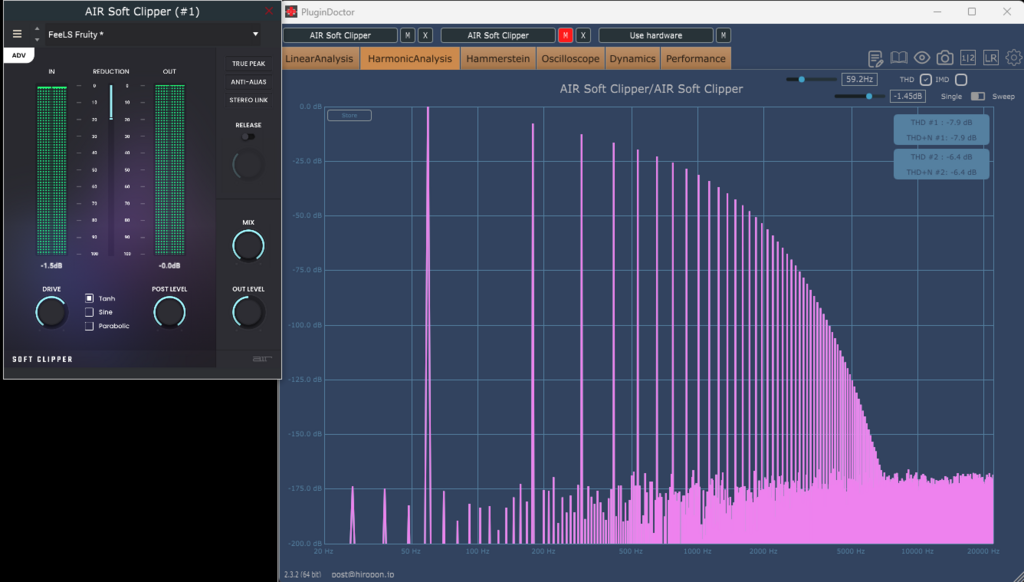Click the second AIR Soft Clipper plugin slot
Viewport: 1024px width, 582px height.
point(498,35)
